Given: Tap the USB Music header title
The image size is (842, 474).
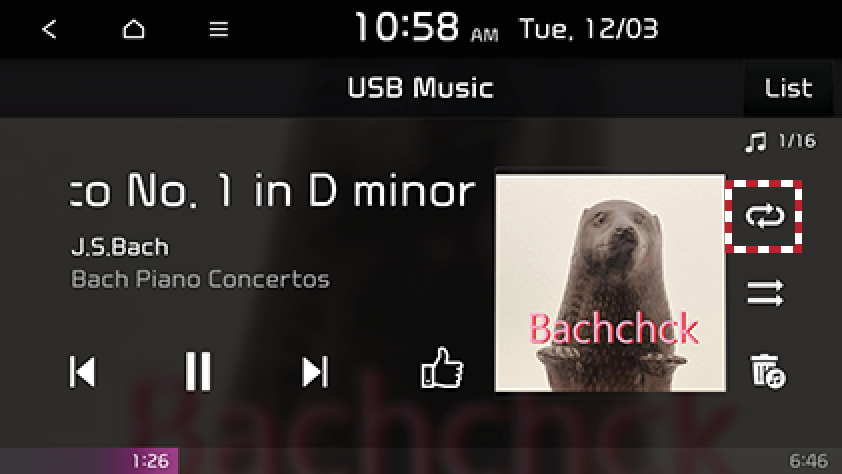Looking at the screenshot, I should pos(420,87).
